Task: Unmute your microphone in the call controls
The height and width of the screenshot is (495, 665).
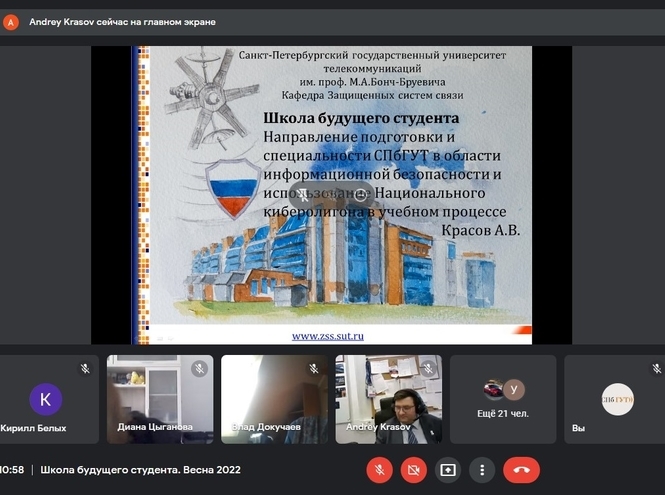Action: coord(380,470)
